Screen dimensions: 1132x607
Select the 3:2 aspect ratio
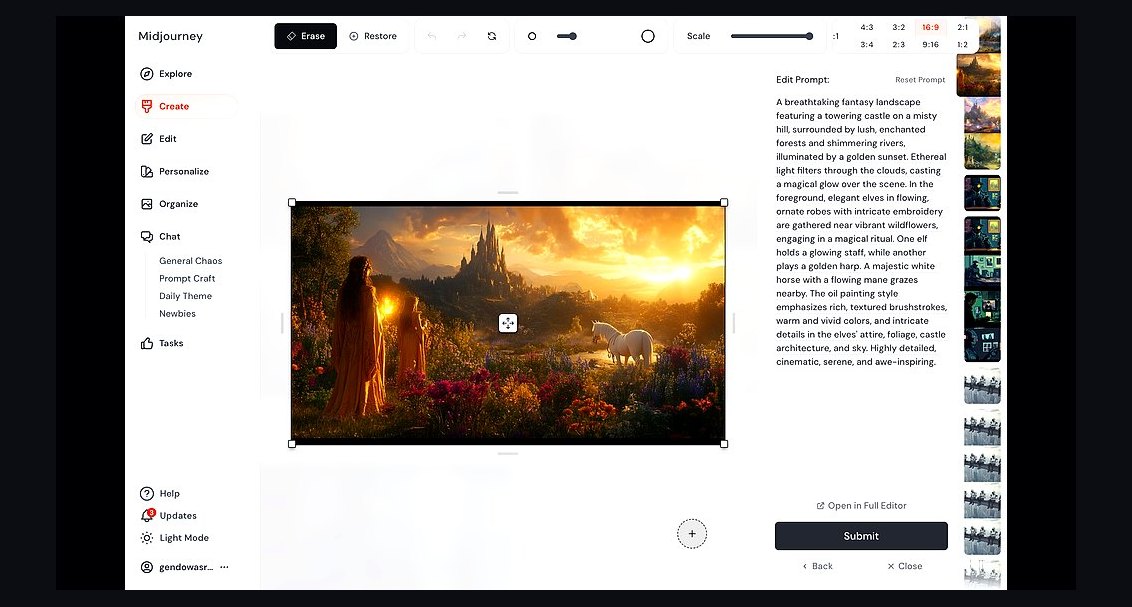click(899, 27)
